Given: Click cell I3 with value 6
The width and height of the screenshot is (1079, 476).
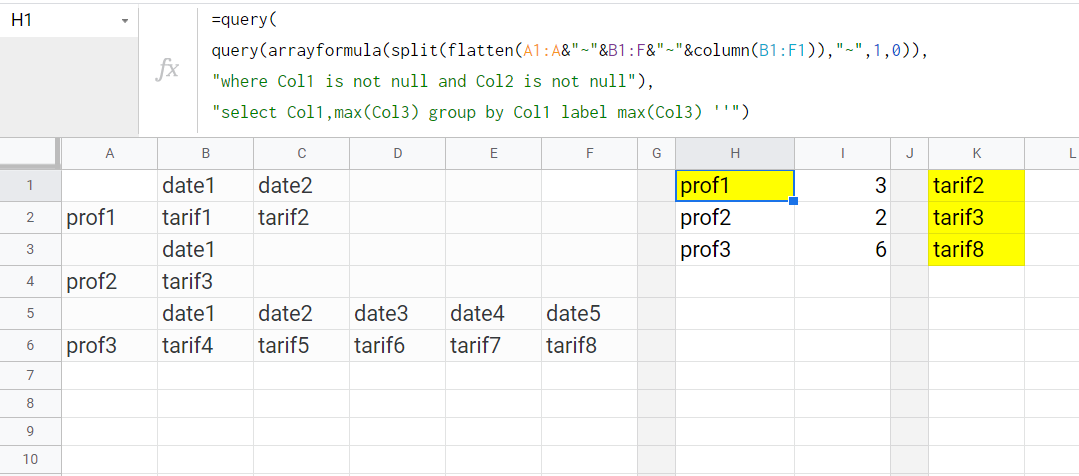Looking at the screenshot, I should tap(842, 250).
